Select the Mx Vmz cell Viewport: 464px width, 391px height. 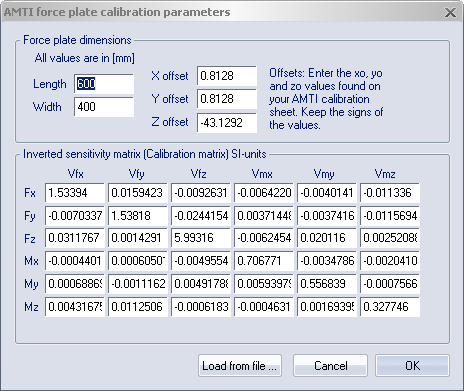point(390,261)
